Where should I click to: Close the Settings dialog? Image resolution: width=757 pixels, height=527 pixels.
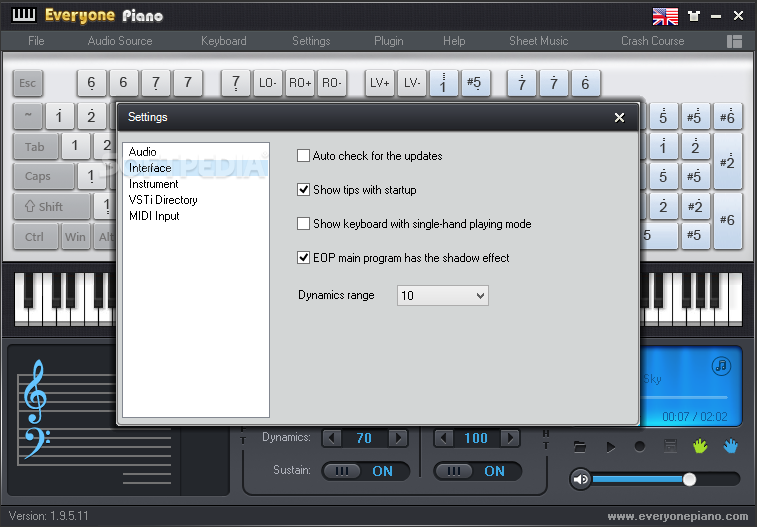pyautogui.click(x=619, y=117)
